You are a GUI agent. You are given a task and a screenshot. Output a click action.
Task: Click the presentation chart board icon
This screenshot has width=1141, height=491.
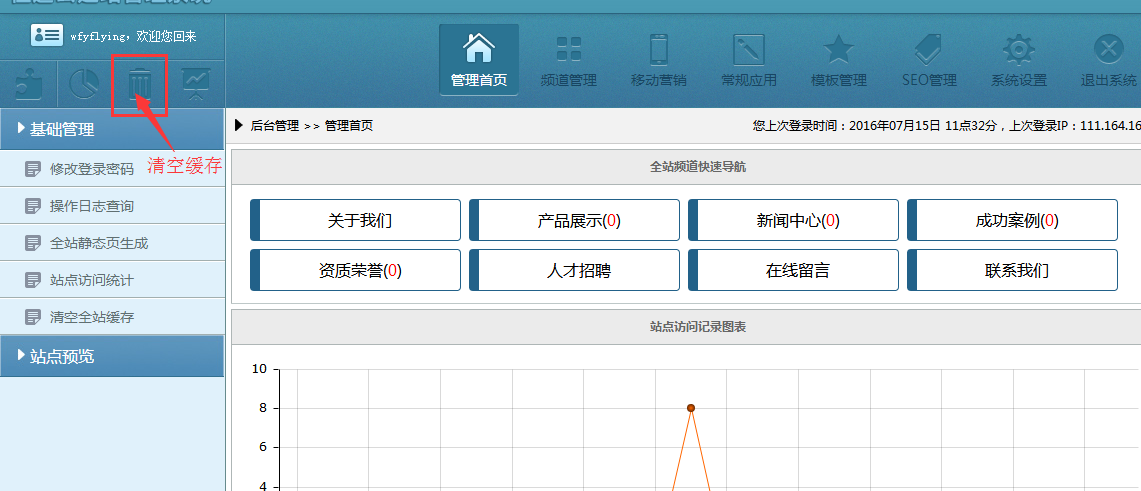point(196,84)
